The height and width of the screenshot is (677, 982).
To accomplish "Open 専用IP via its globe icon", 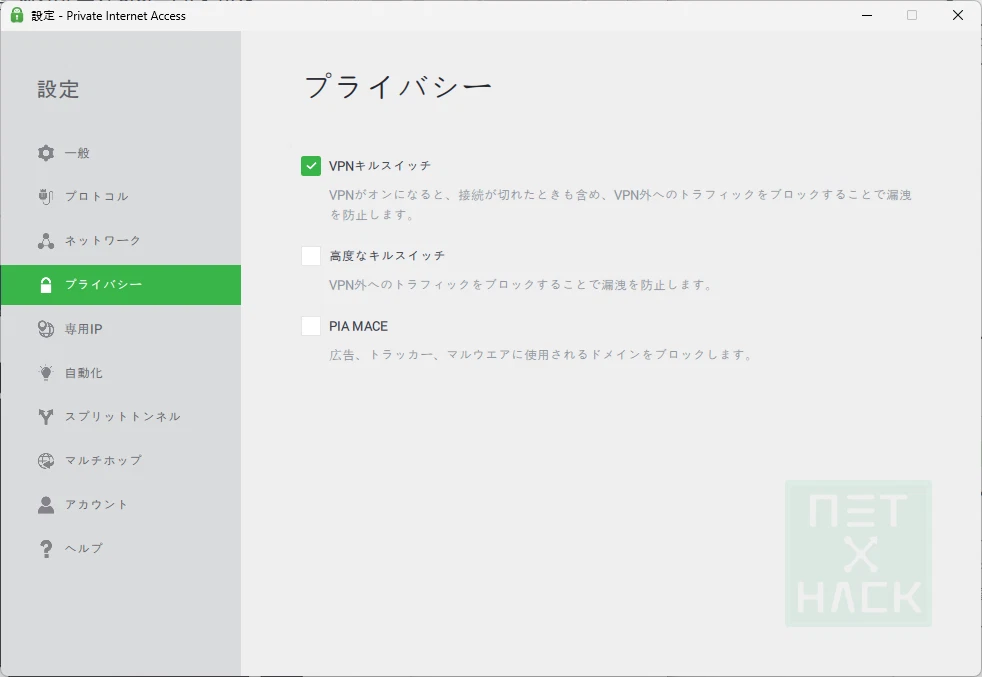I will tap(46, 329).
